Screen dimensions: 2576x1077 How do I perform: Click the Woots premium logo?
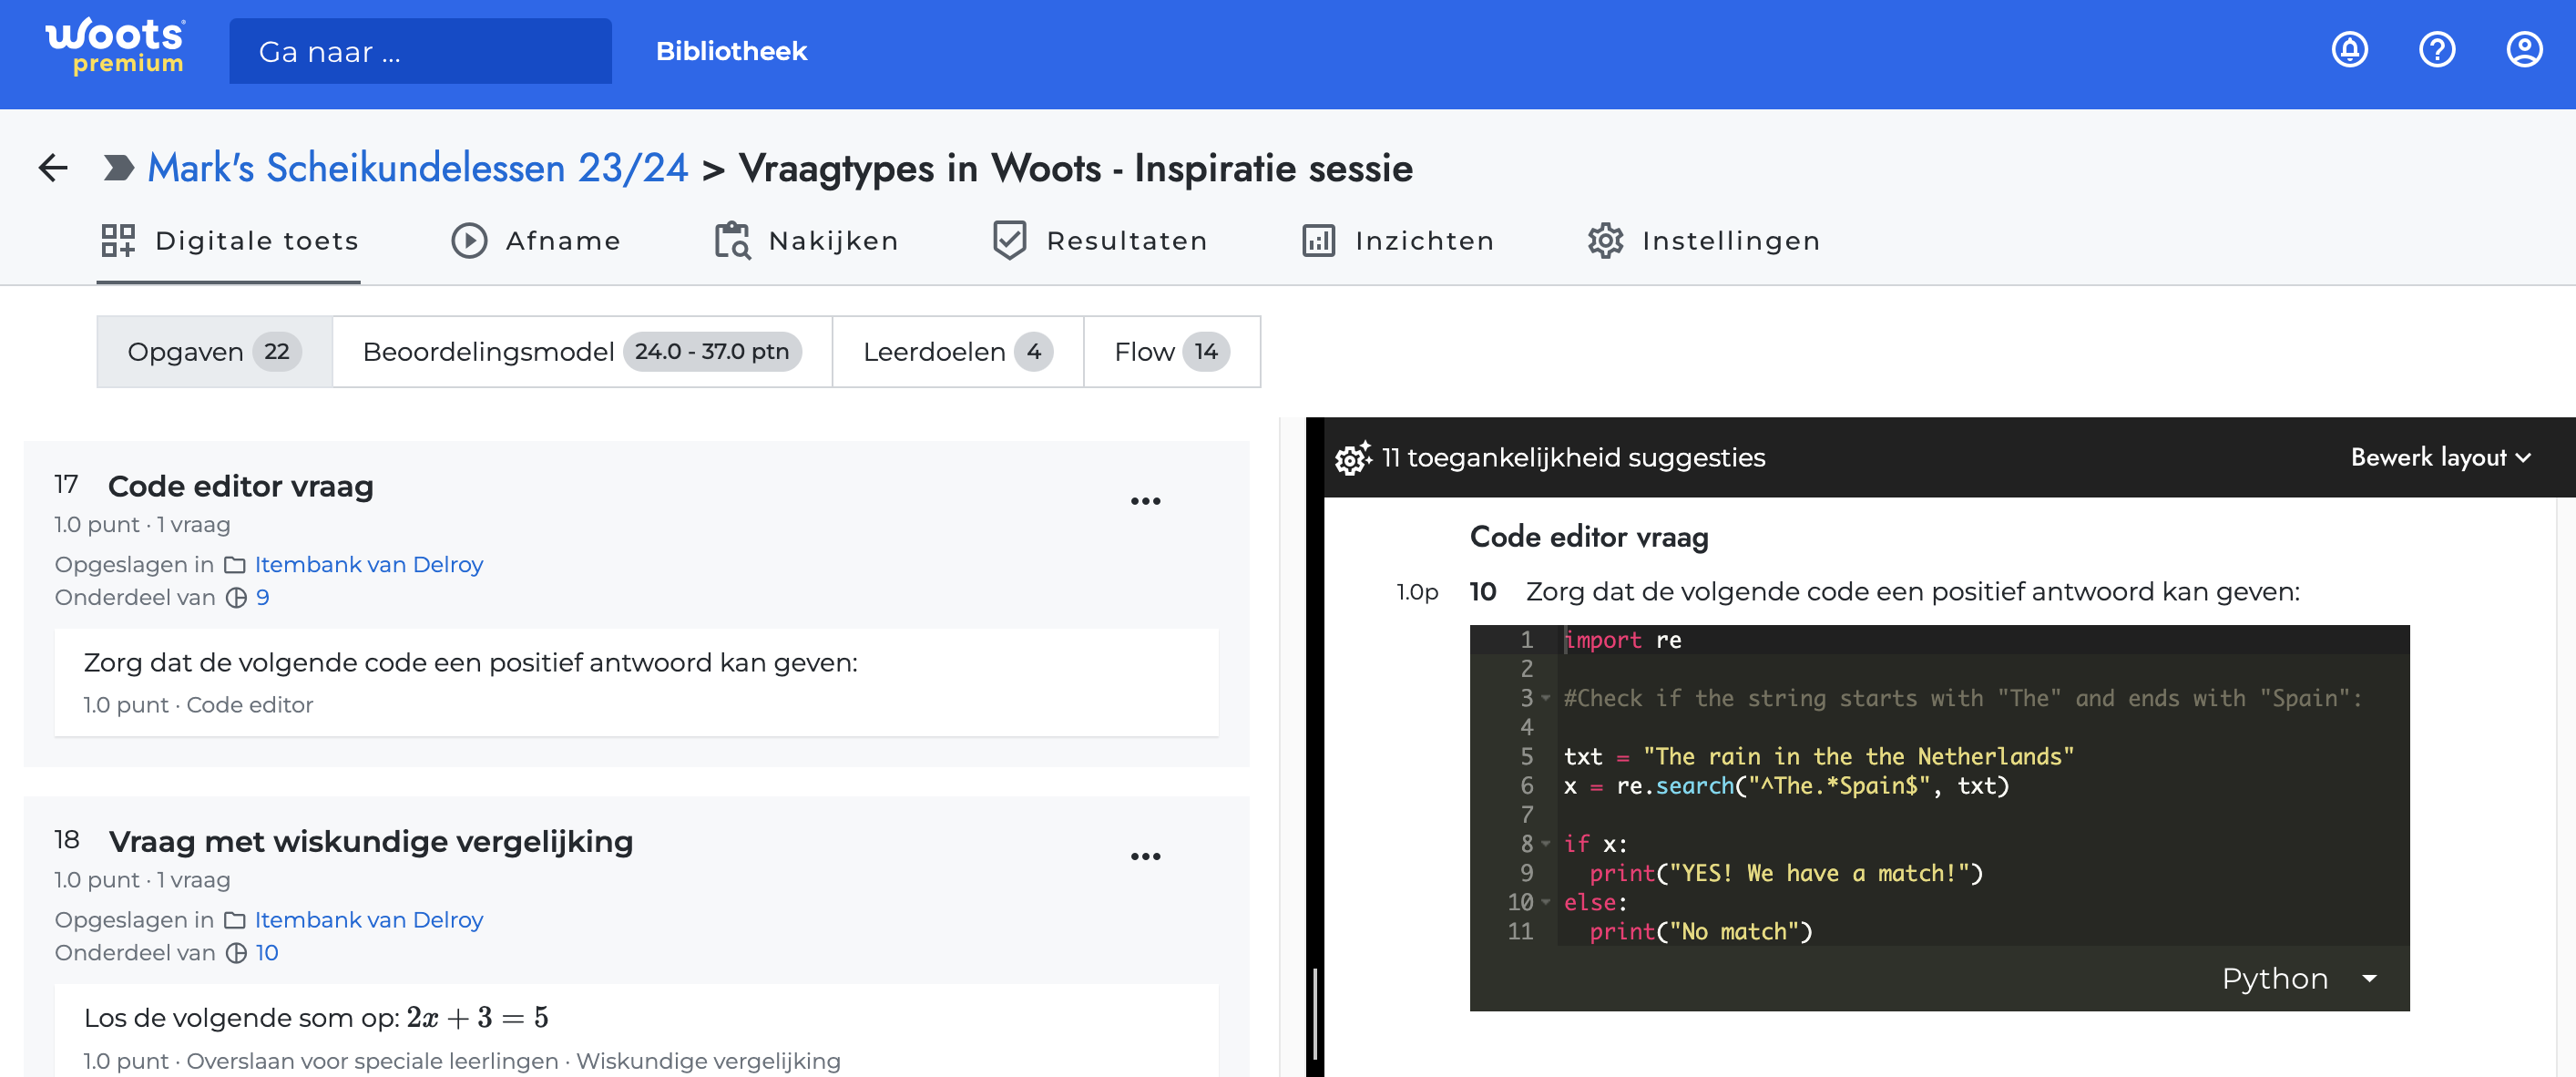(115, 46)
